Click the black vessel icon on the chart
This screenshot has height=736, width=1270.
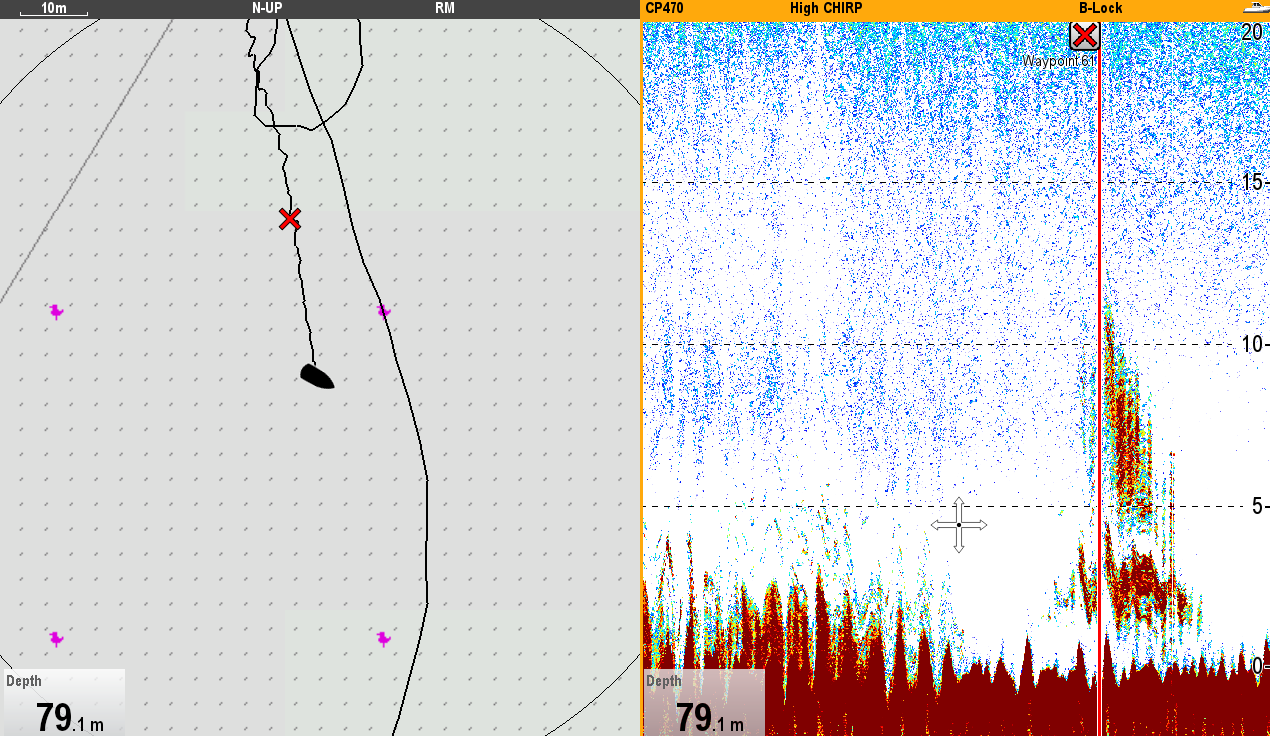pyautogui.click(x=317, y=376)
